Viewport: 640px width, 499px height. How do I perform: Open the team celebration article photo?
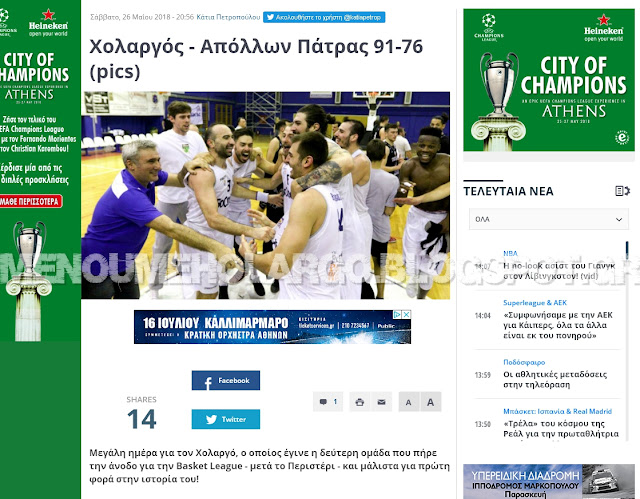click(266, 195)
